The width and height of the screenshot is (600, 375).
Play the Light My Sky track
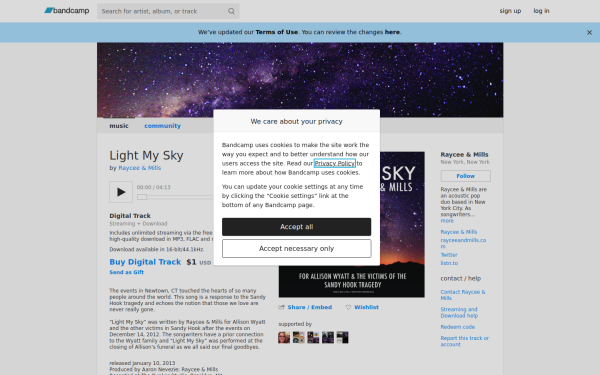[121, 192]
